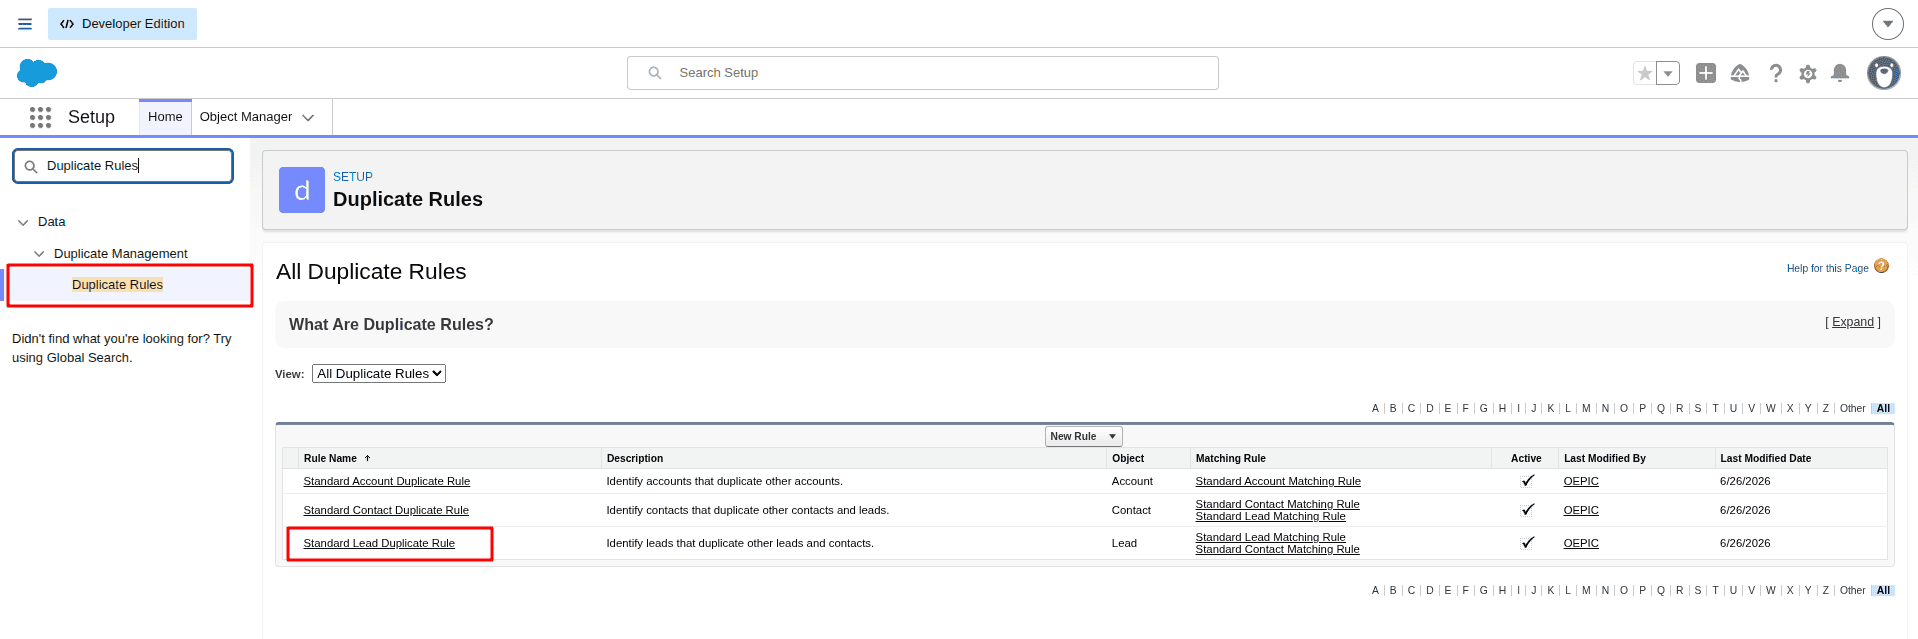The width and height of the screenshot is (1918, 639).
Task: Select Duplicate Rules in the sidebar
Action: pos(117,285)
